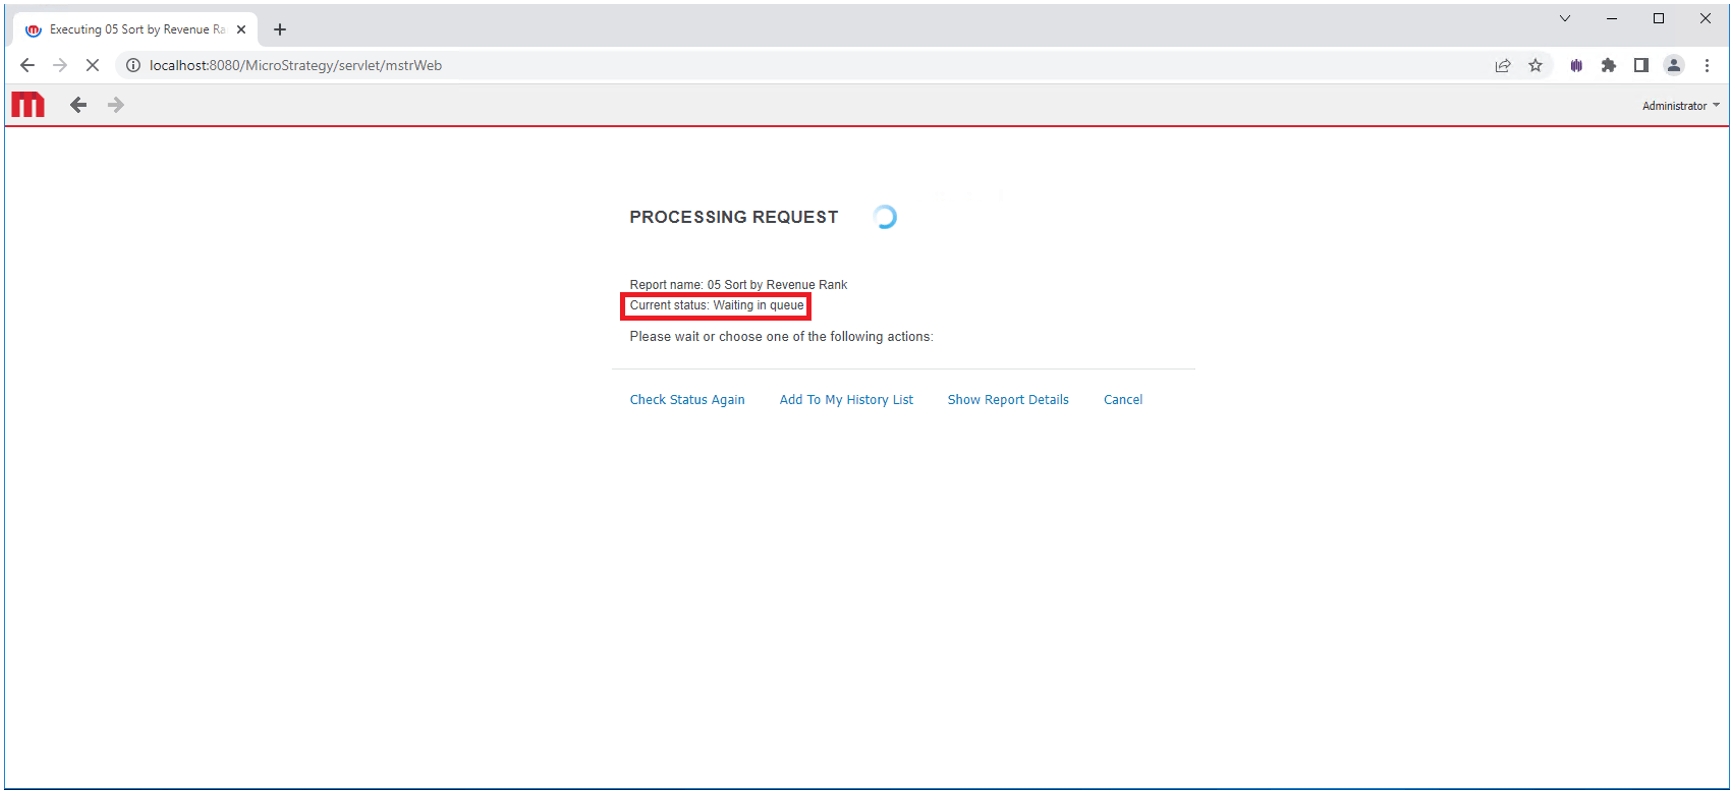The height and width of the screenshot is (794, 1734).
Task: Toggle the browser side panel icon
Action: point(1641,65)
